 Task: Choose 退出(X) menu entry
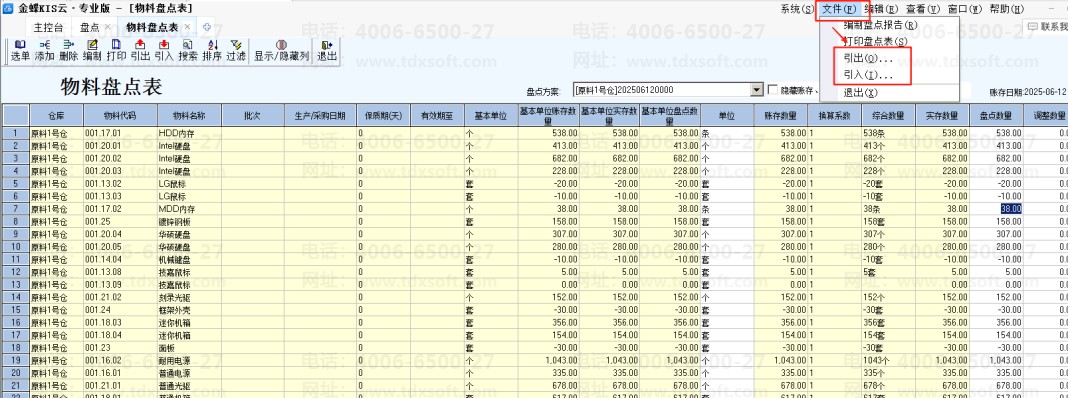pos(860,93)
